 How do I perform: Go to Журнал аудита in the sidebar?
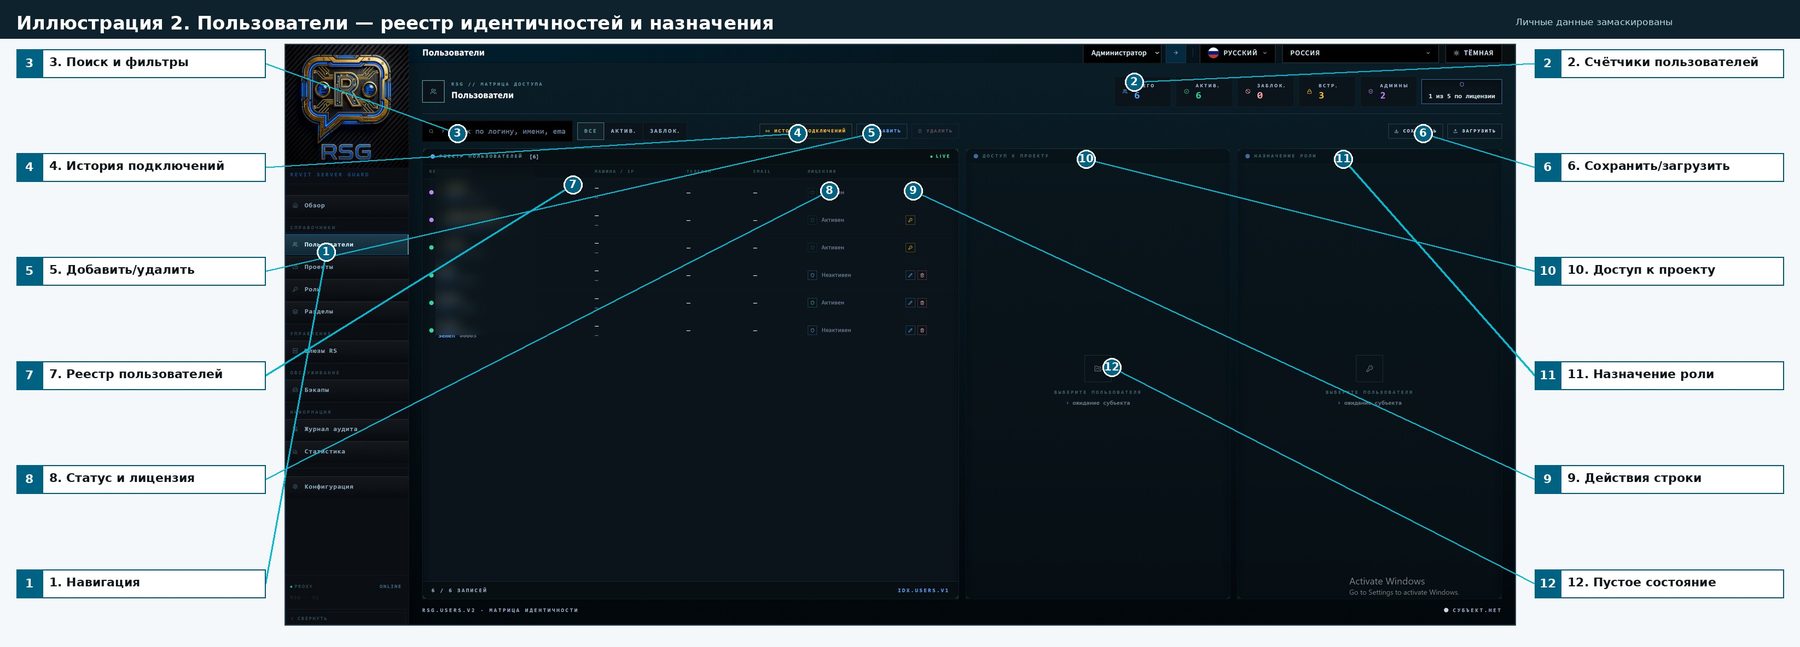(x=330, y=429)
